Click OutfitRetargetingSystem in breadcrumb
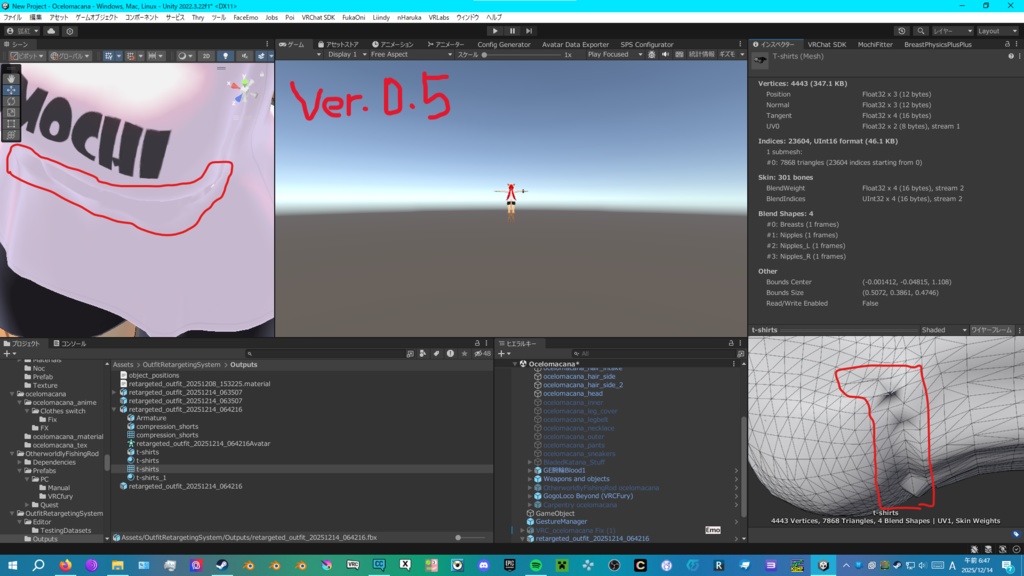 [x=182, y=365]
